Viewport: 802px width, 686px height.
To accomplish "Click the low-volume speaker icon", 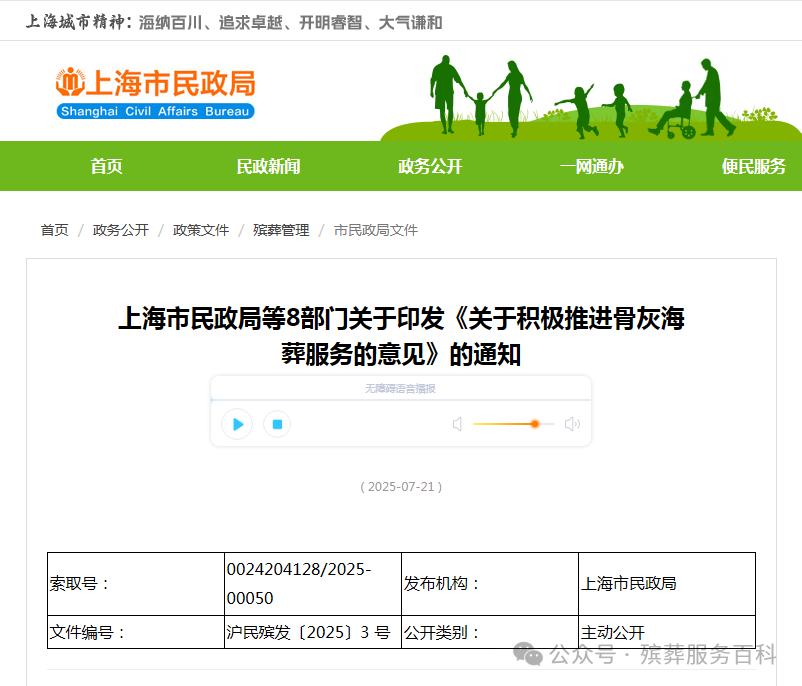I will (458, 424).
